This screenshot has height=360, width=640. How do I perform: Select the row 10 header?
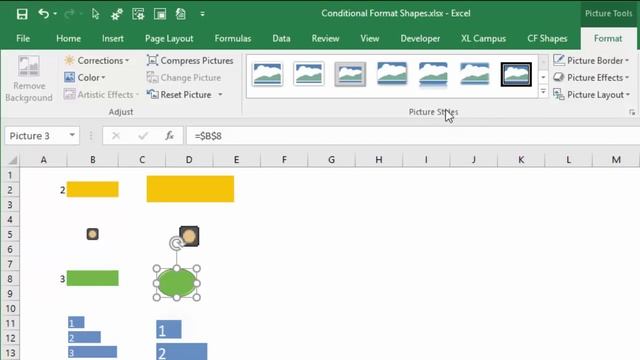10,309
